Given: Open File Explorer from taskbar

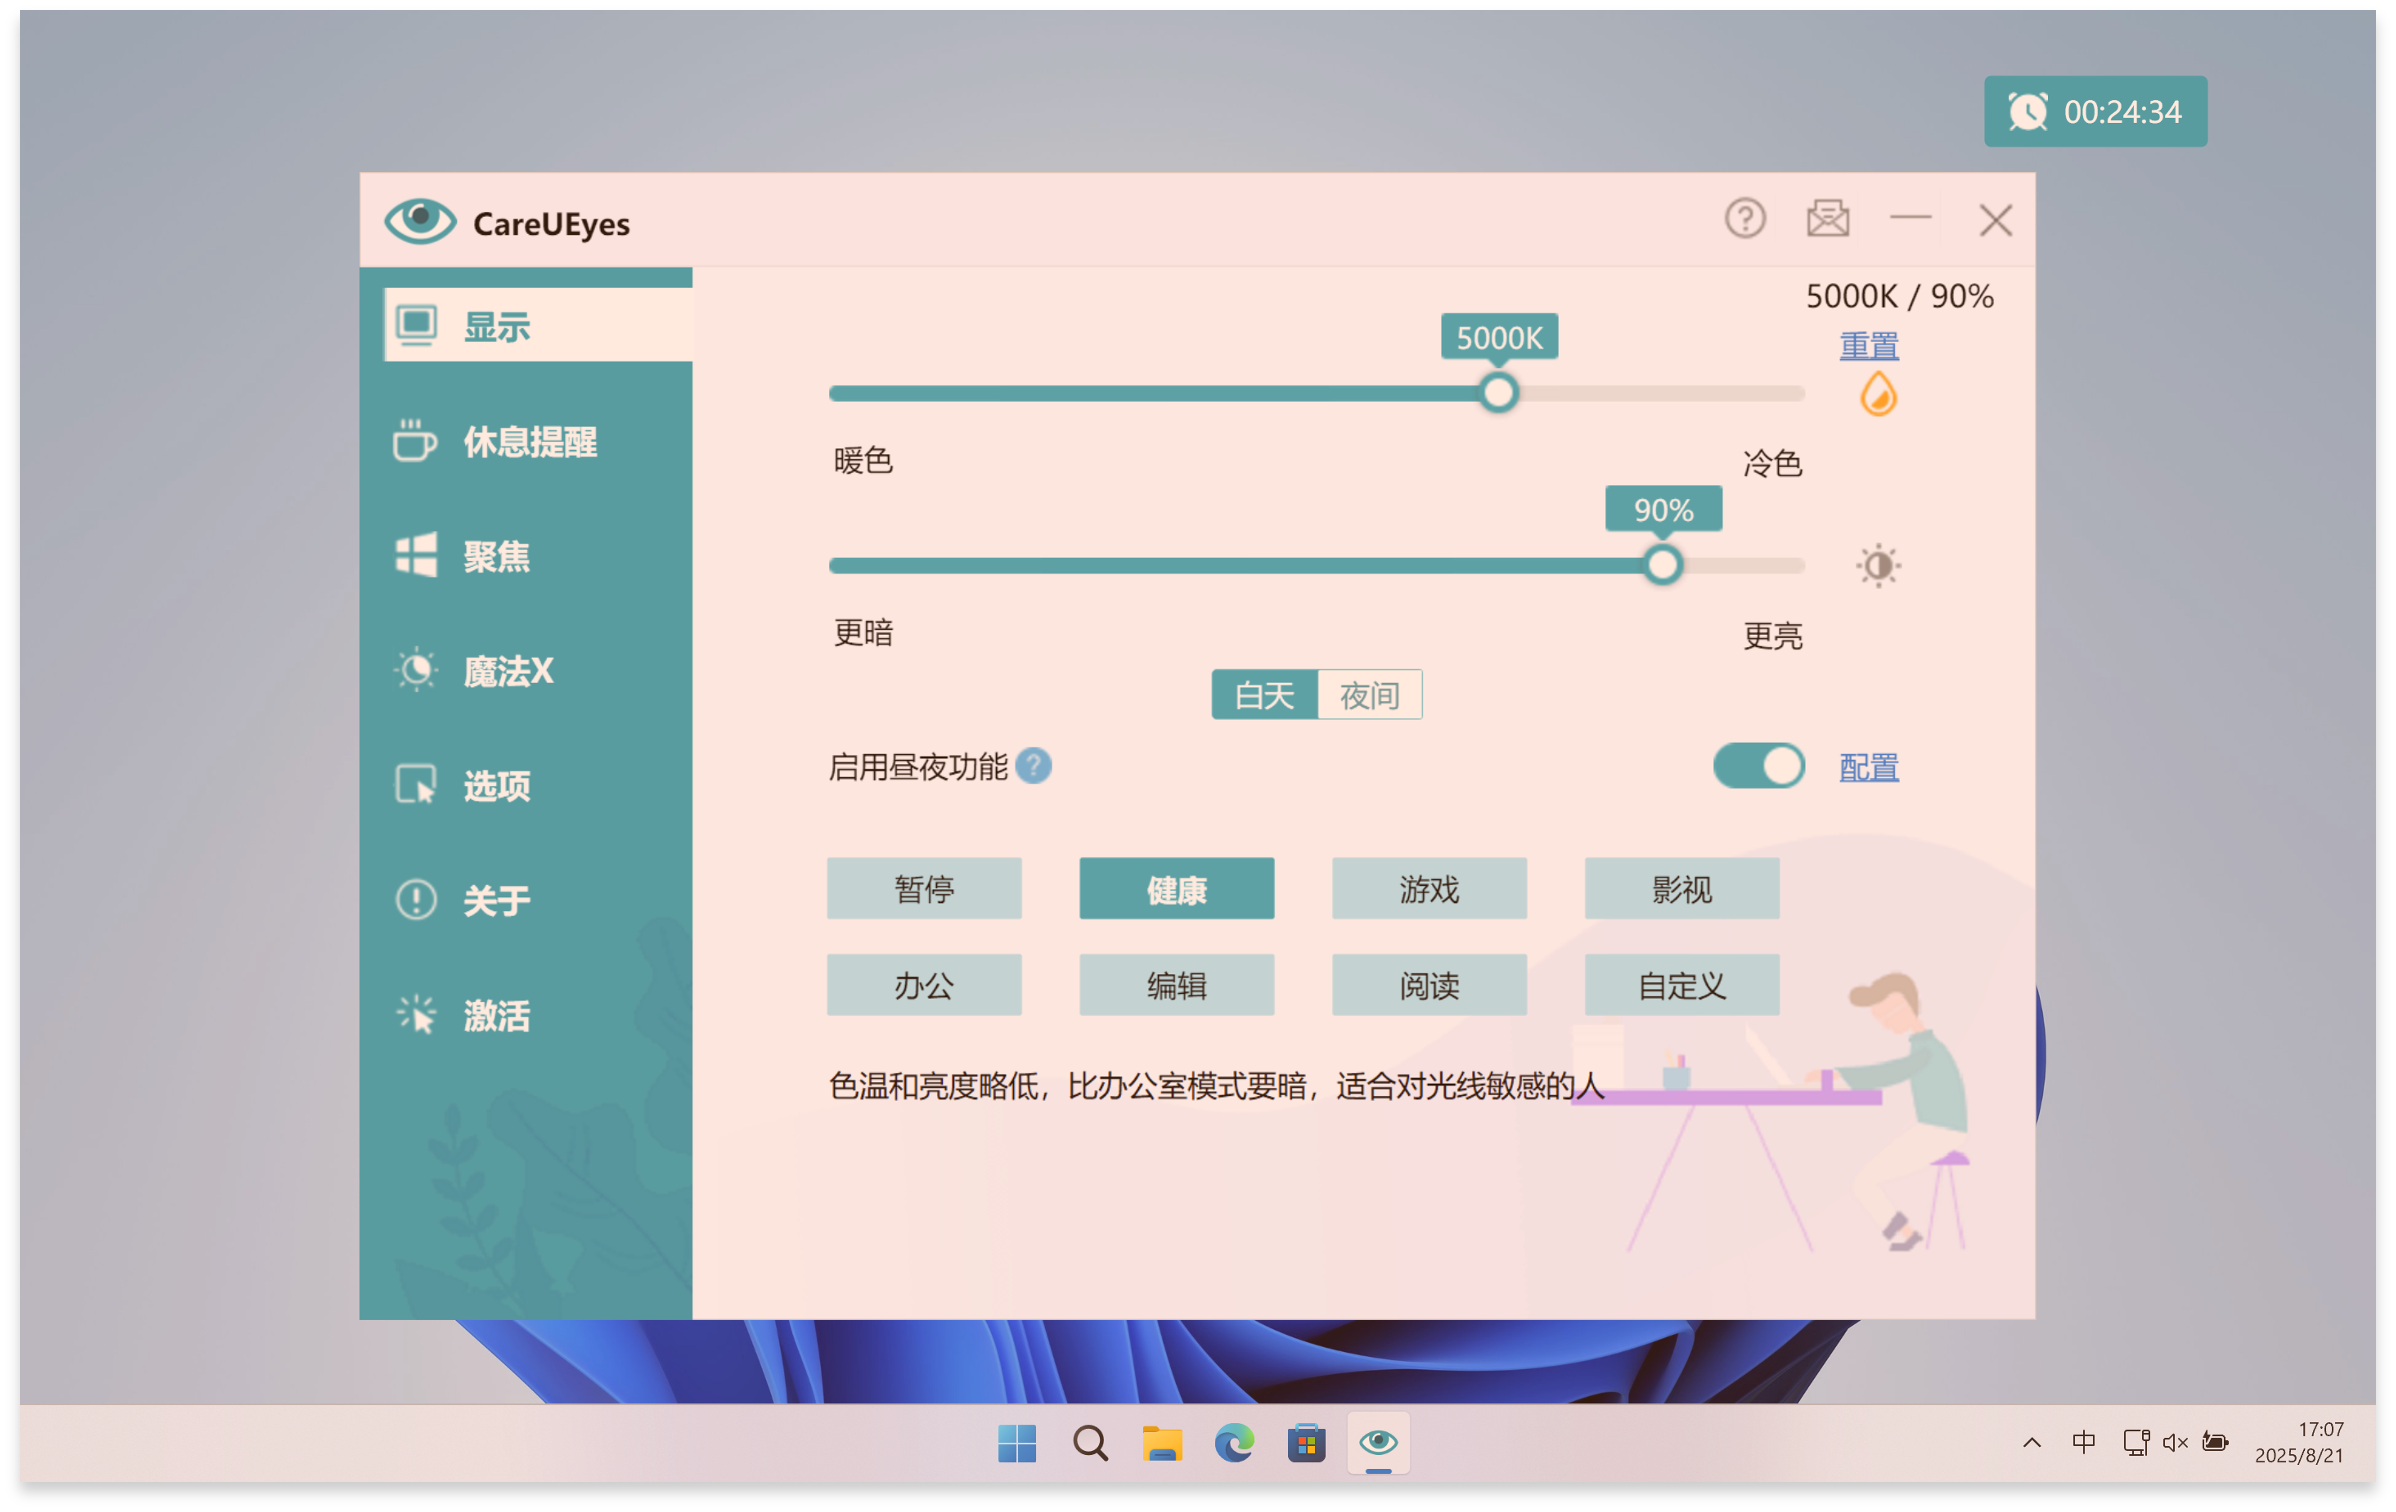Looking at the screenshot, I should [1162, 1443].
